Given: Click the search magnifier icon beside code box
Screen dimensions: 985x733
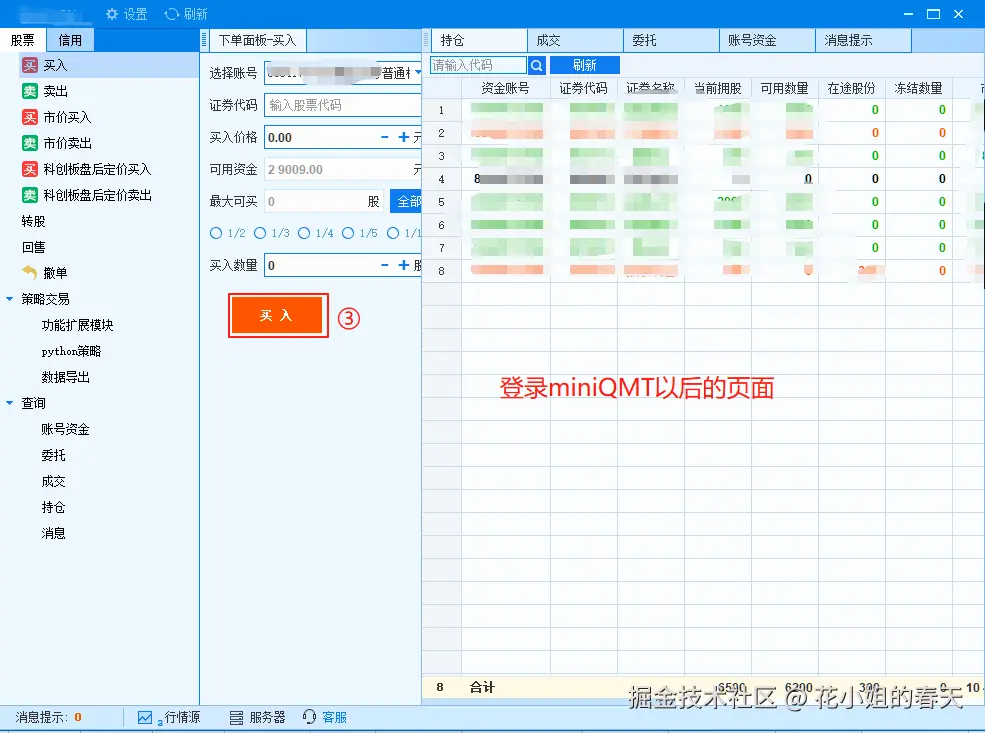Looking at the screenshot, I should point(536,65).
